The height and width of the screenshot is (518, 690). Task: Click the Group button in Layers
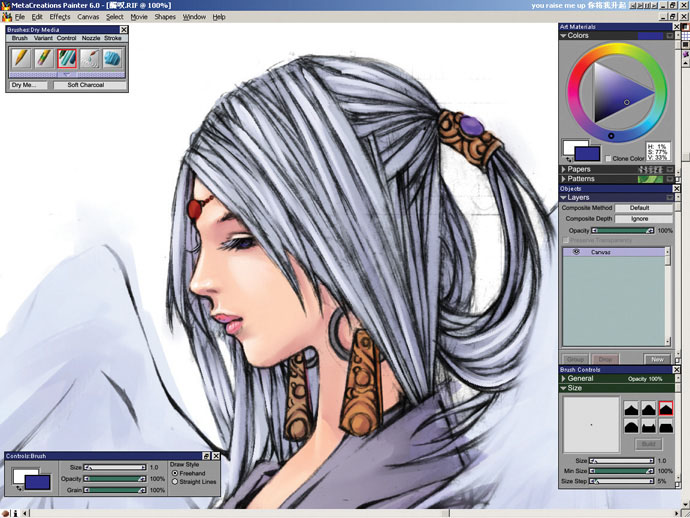(575, 359)
